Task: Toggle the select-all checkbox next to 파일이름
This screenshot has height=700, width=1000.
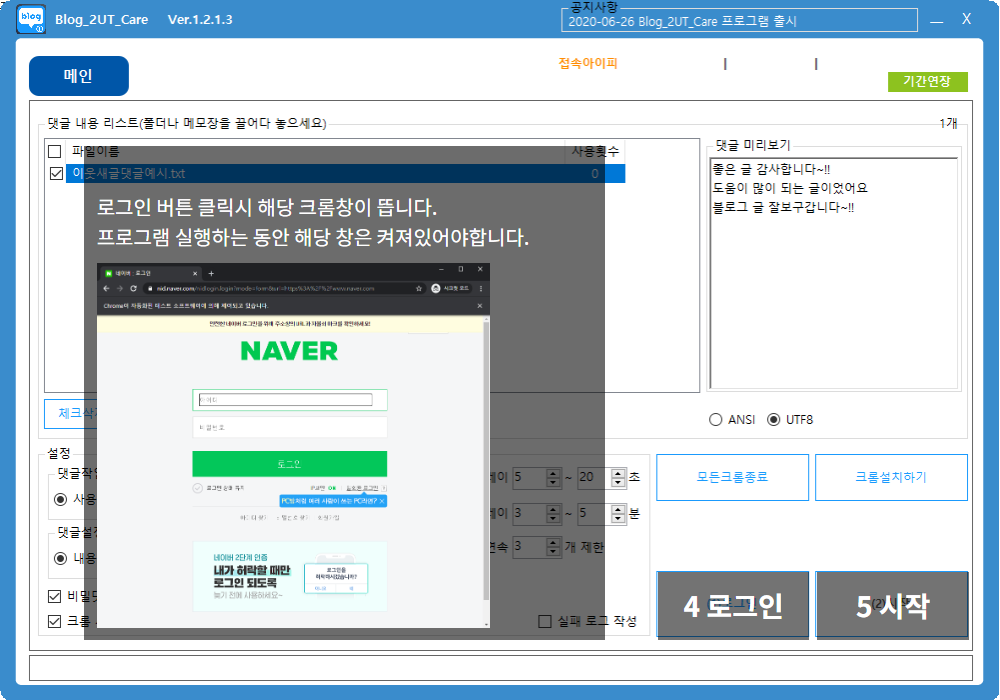Action: (x=55, y=152)
